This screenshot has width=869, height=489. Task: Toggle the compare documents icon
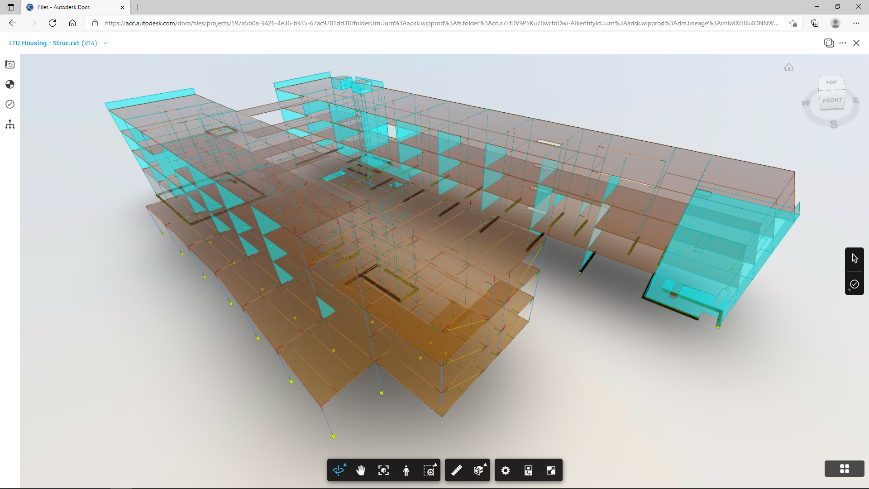point(829,43)
